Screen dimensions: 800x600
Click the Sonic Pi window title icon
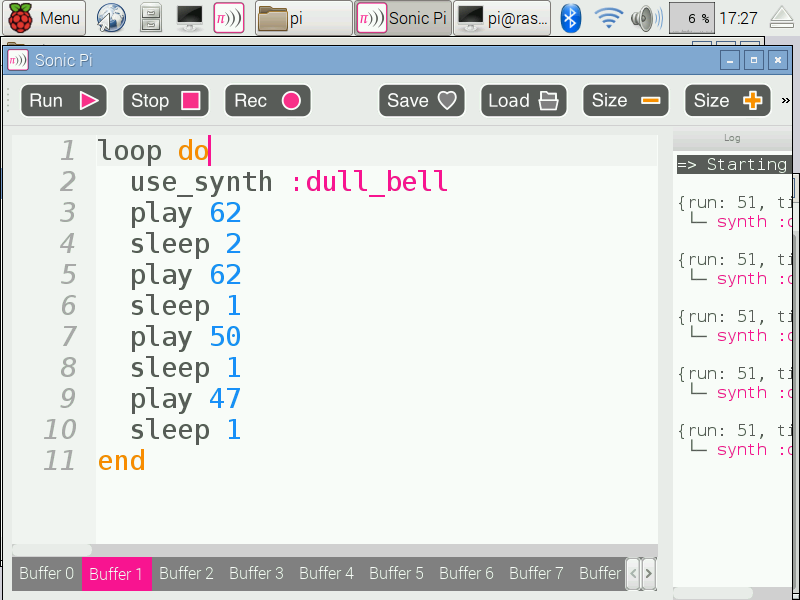18,61
